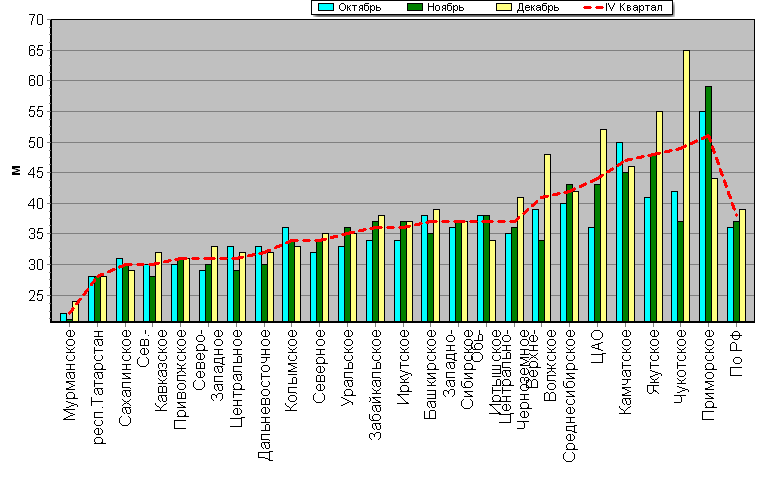Select the IV Квартал legend label
777x479 pixels.
tap(634, 7)
